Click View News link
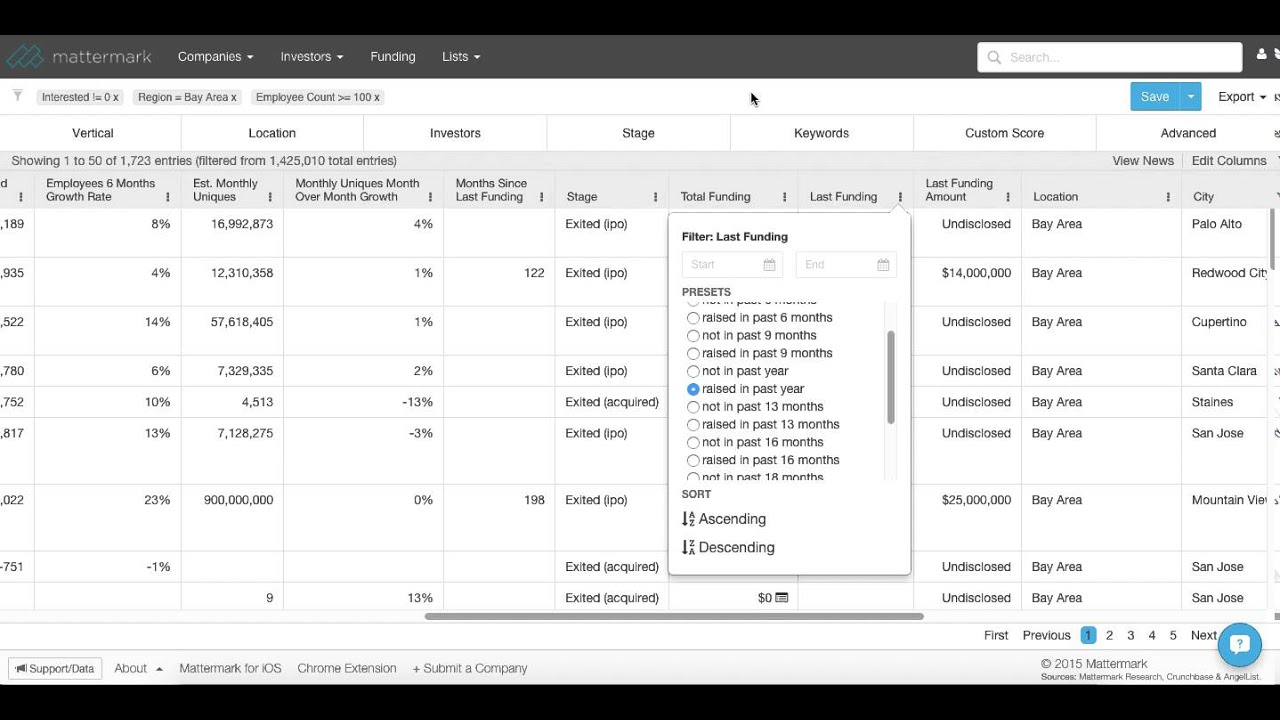Screen dimensions: 1280x720 [x=1143, y=161]
